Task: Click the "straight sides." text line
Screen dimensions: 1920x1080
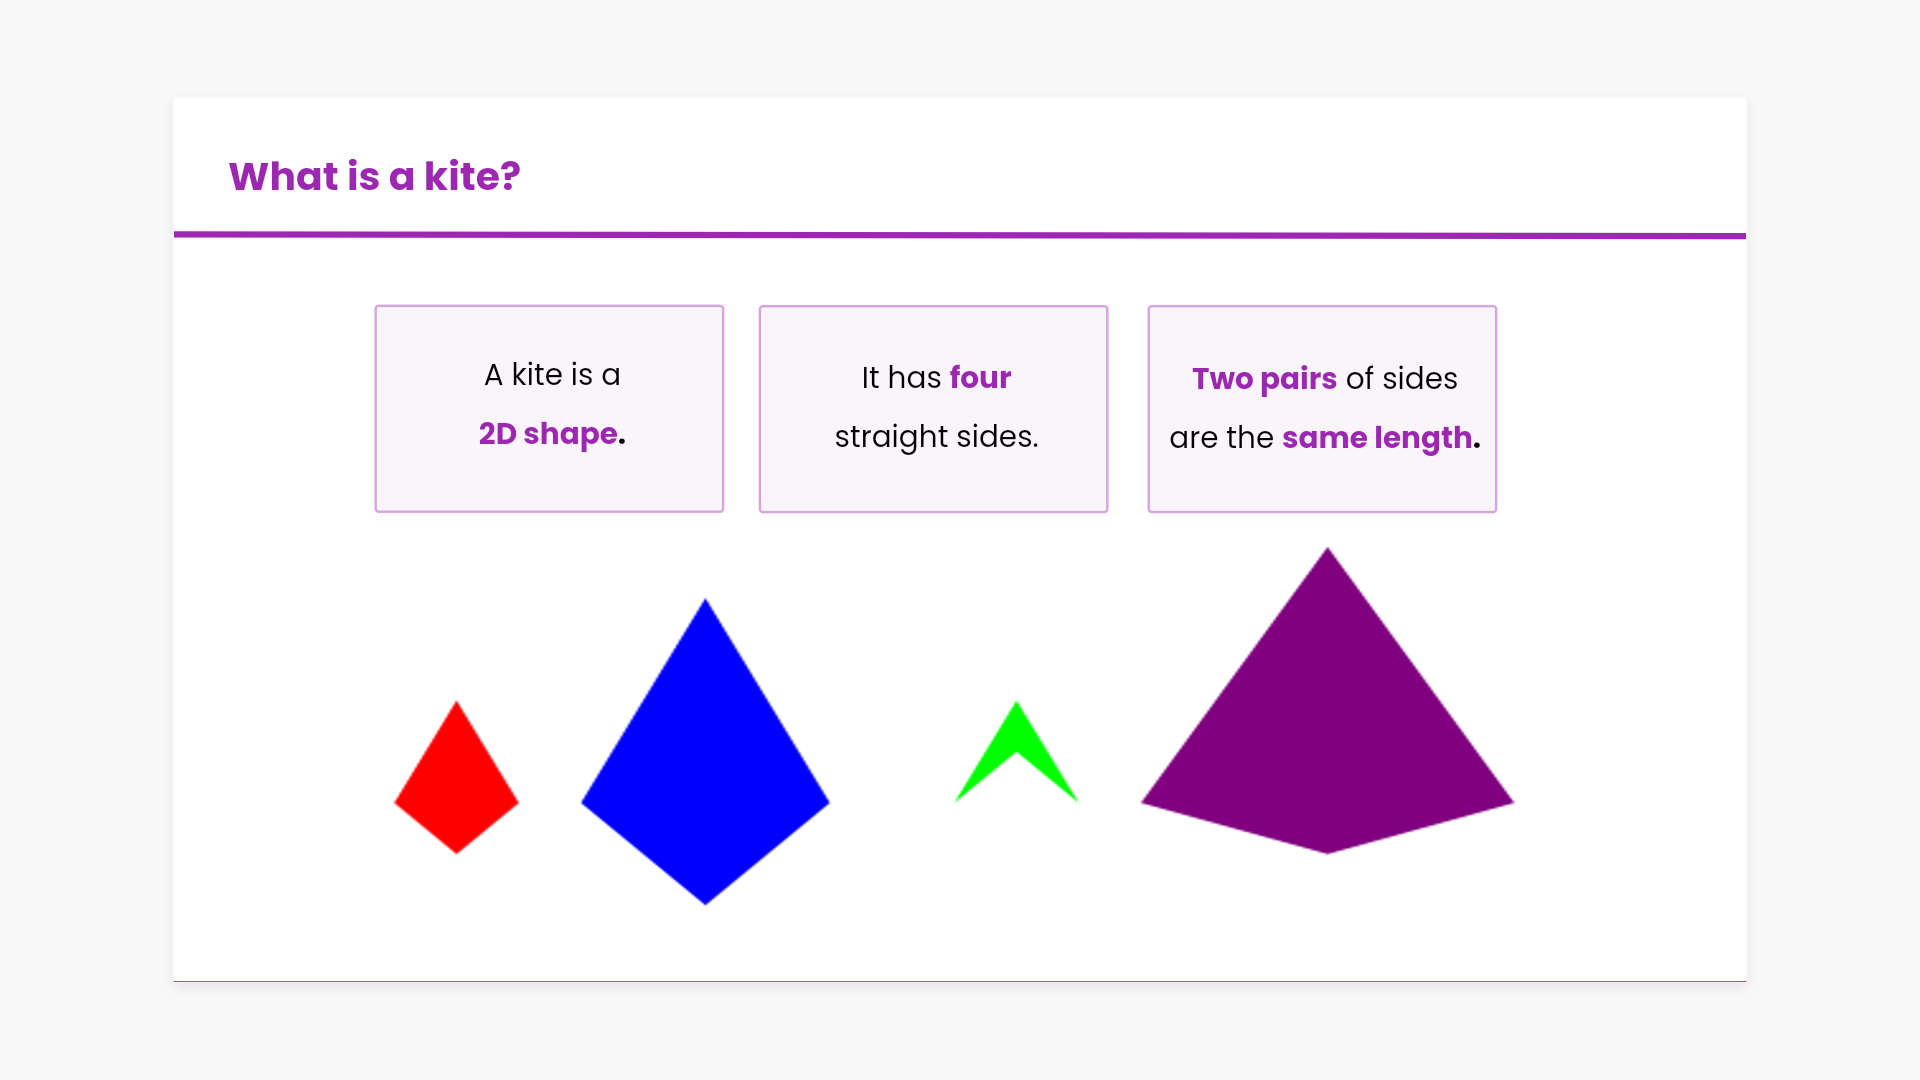Action: point(936,437)
